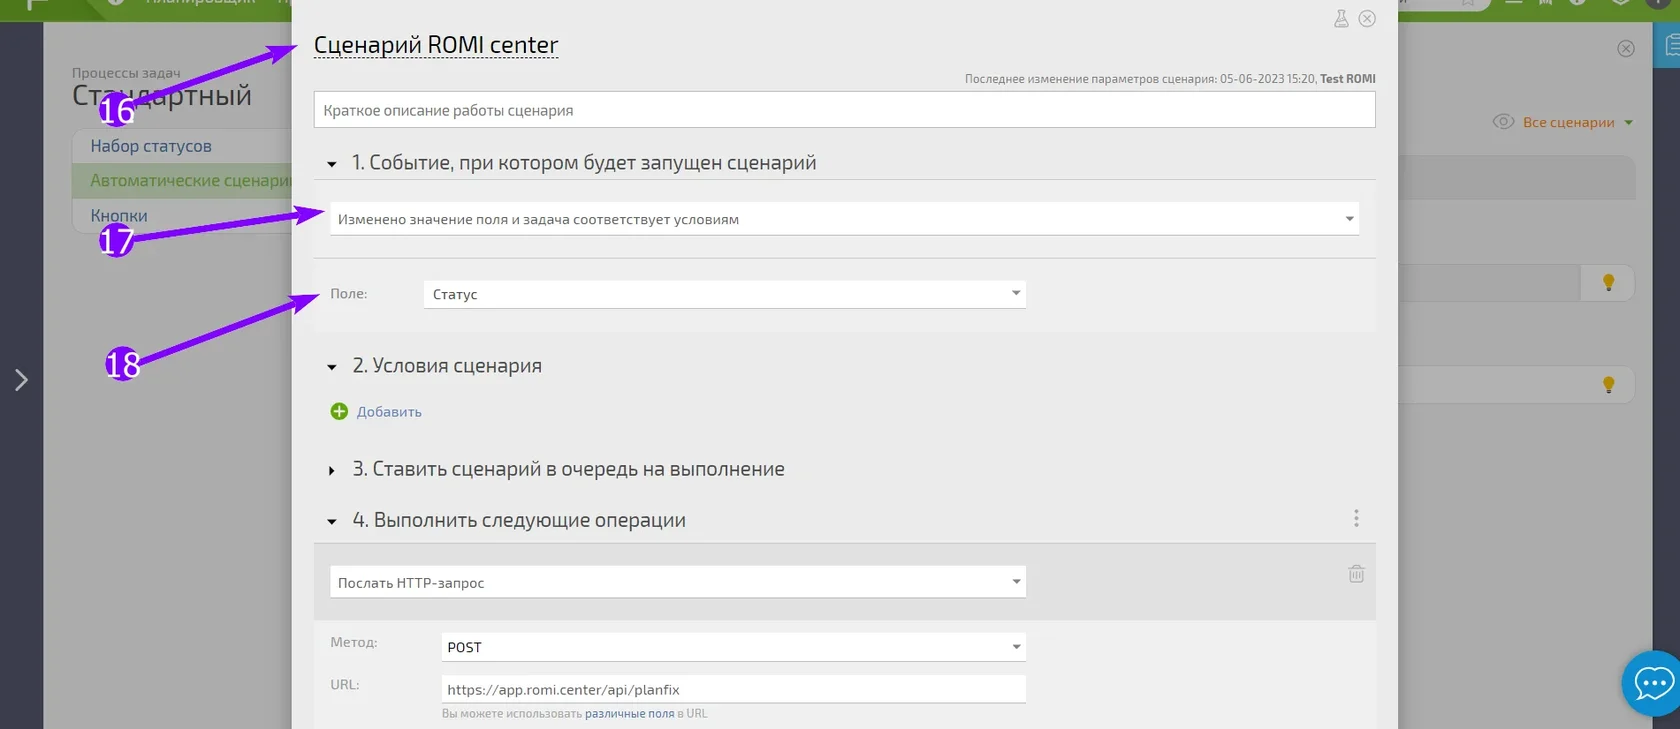This screenshot has width=1680, height=729.
Task: Close the ROMI center scenario dialog
Action: (1367, 19)
